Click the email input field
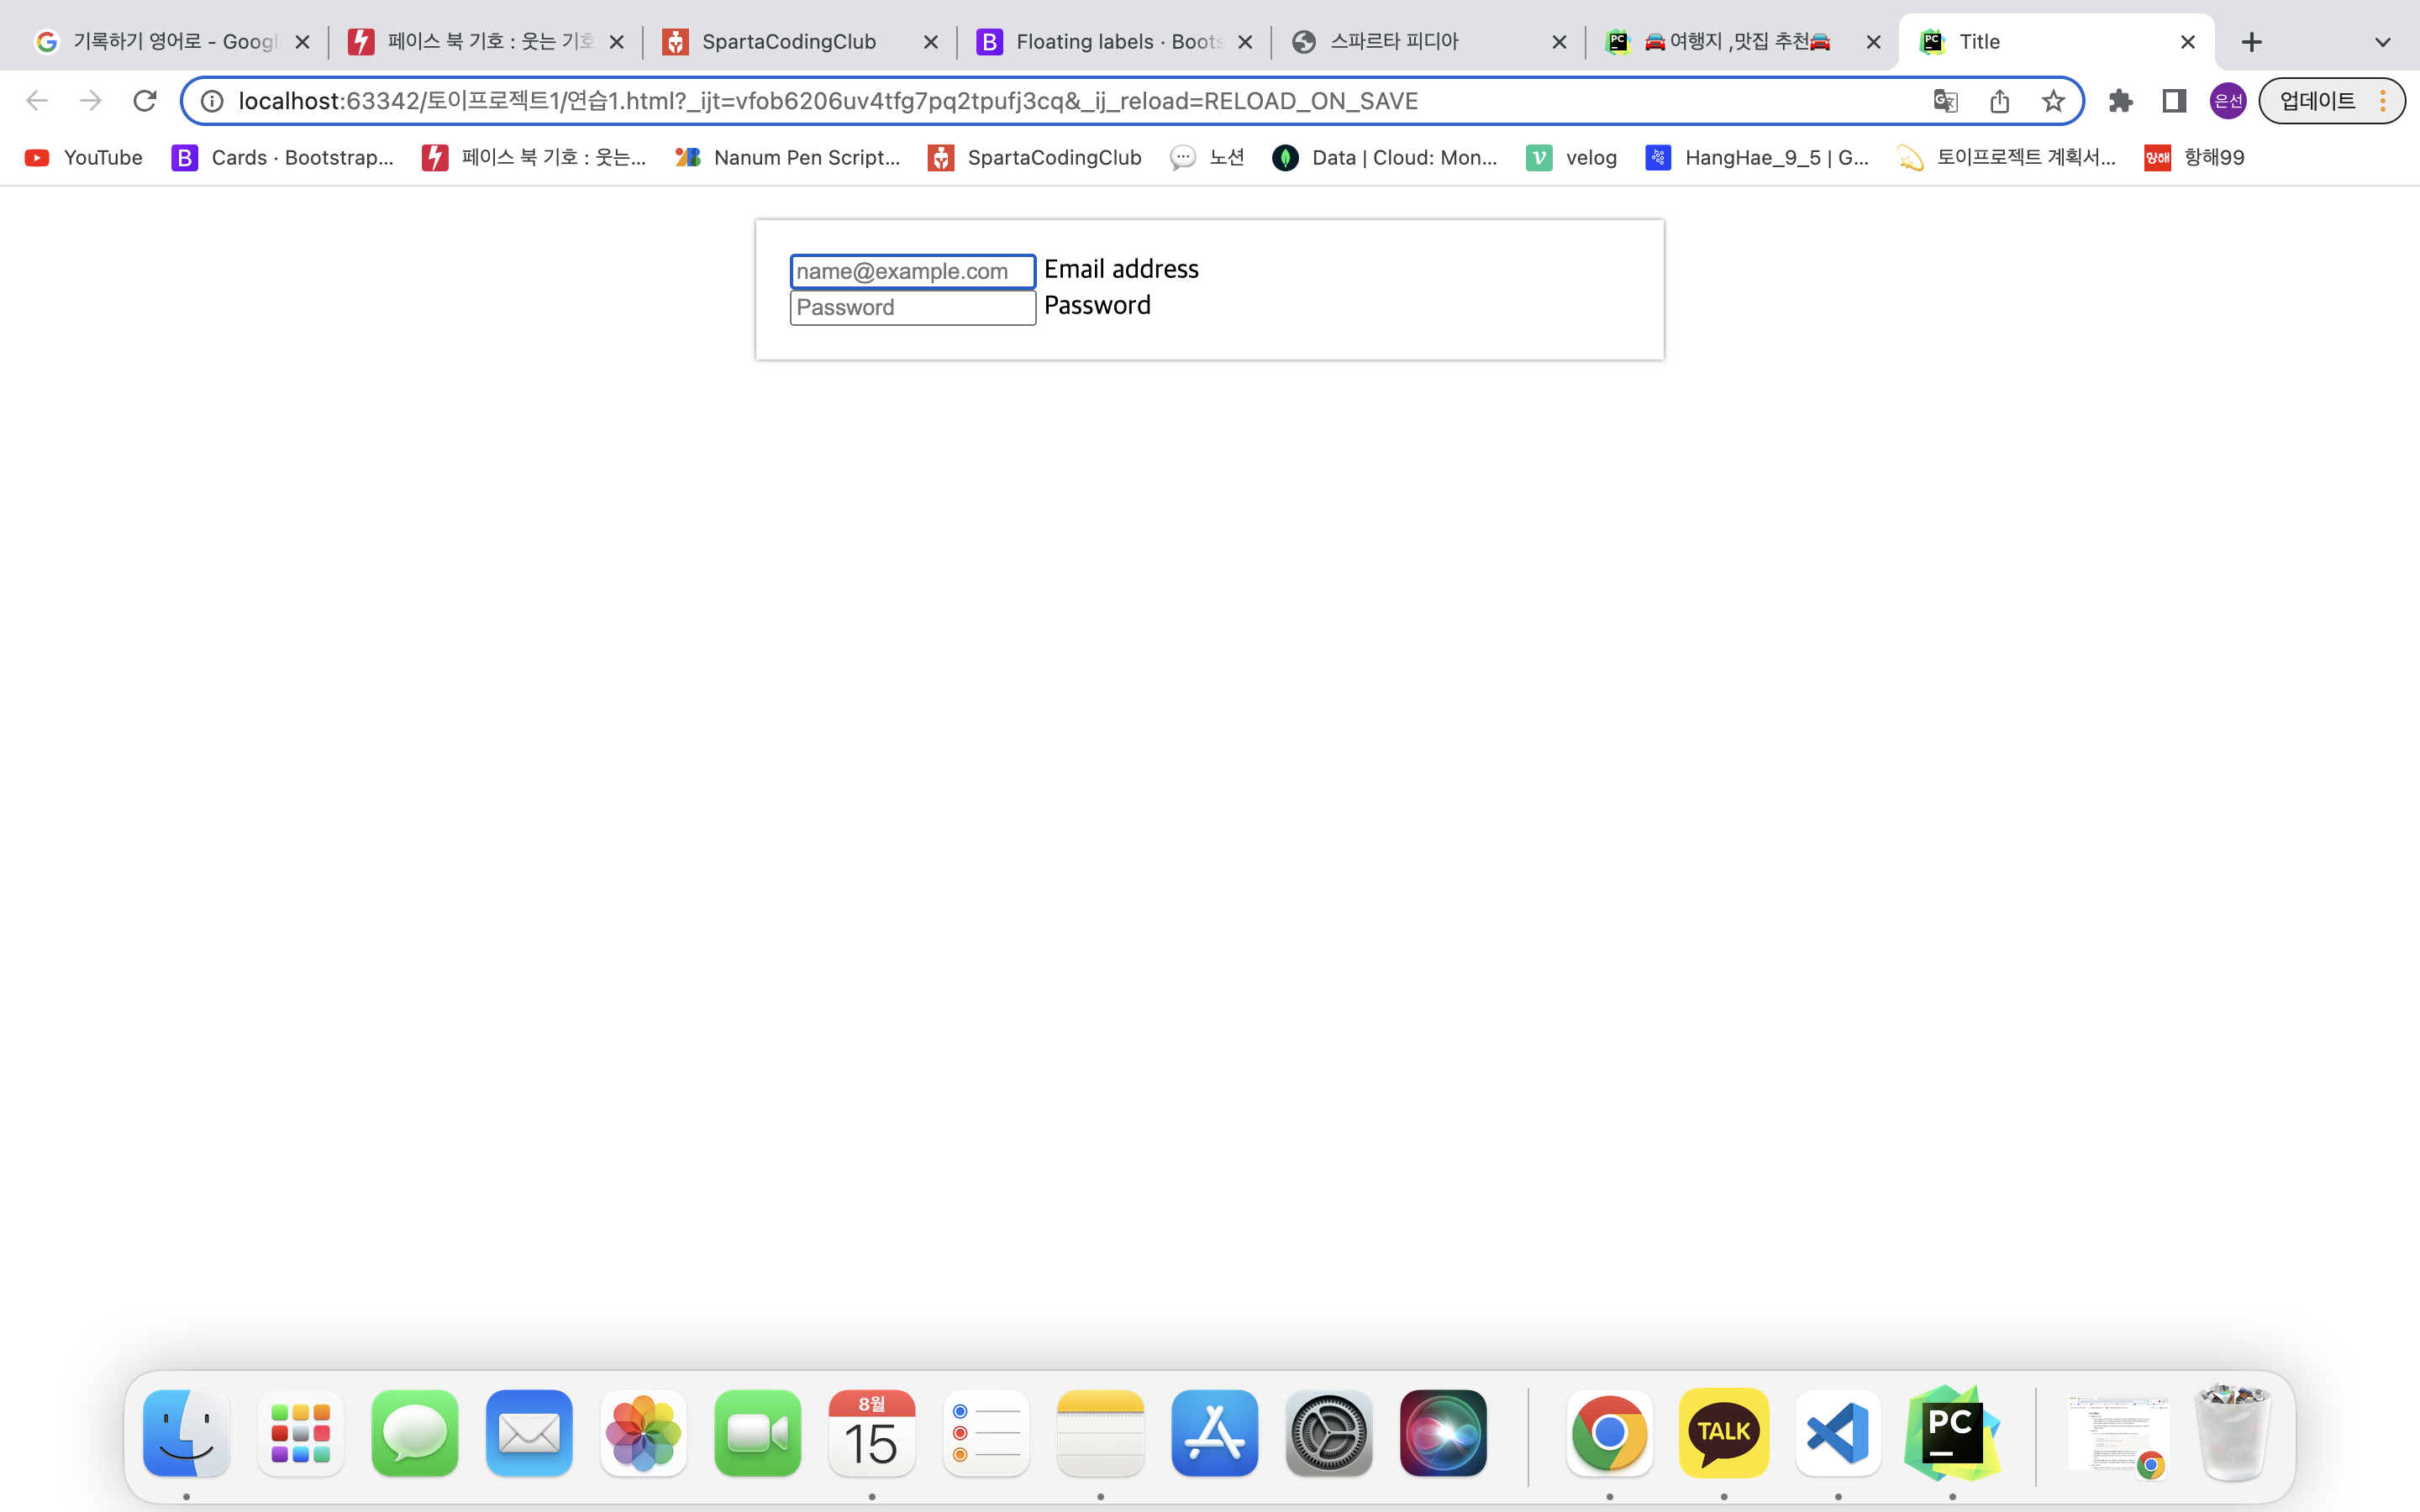This screenshot has width=2420, height=1512. click(x=913, y=271)
